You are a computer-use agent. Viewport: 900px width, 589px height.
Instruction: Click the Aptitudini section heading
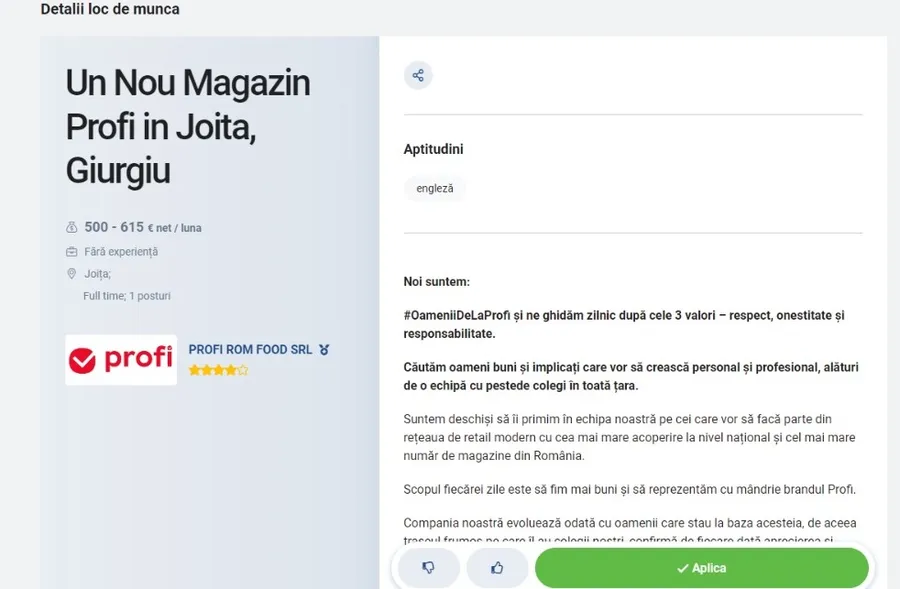[433, 150]
